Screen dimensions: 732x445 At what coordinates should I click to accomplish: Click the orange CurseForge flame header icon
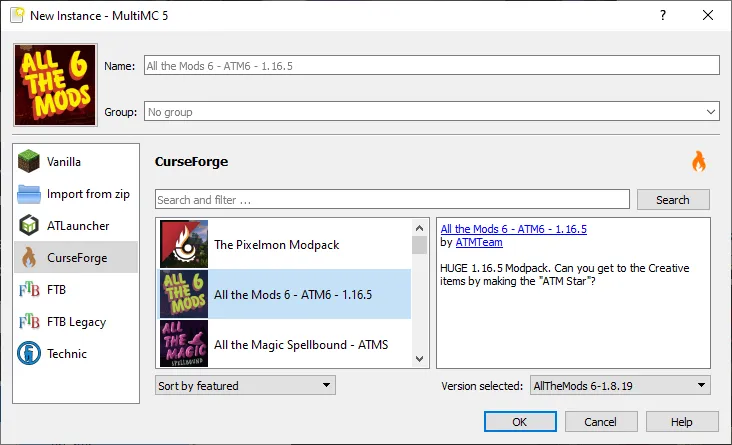(699, 162)
